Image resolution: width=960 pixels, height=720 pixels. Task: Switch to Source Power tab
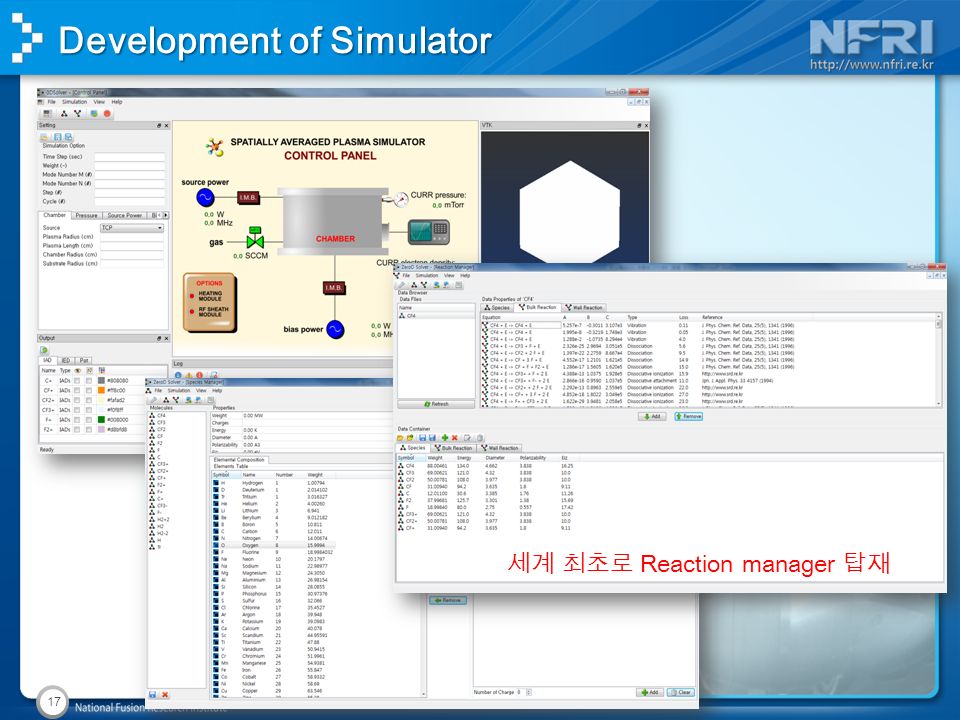tap(124, 216)
